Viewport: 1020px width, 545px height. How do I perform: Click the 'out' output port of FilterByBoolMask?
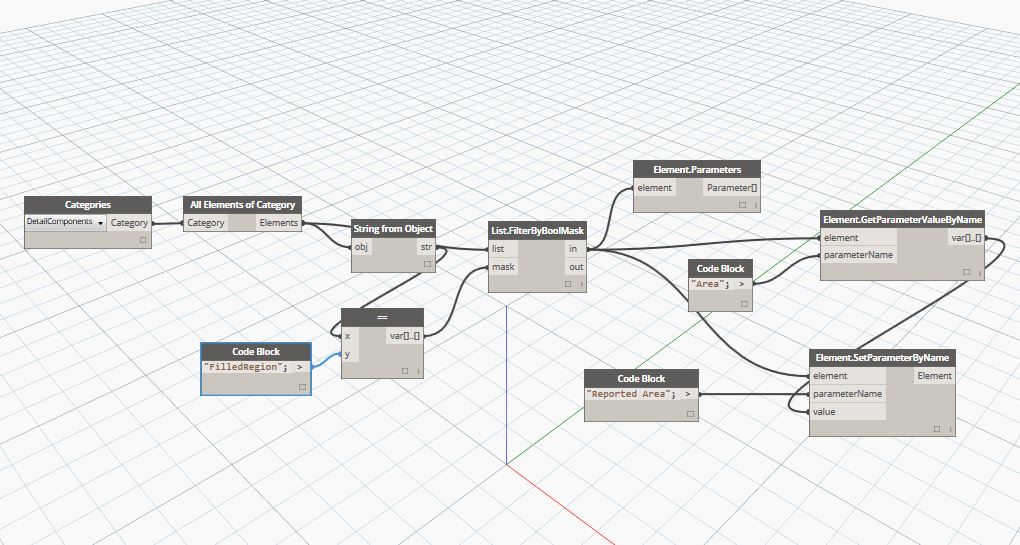point(576,267)
